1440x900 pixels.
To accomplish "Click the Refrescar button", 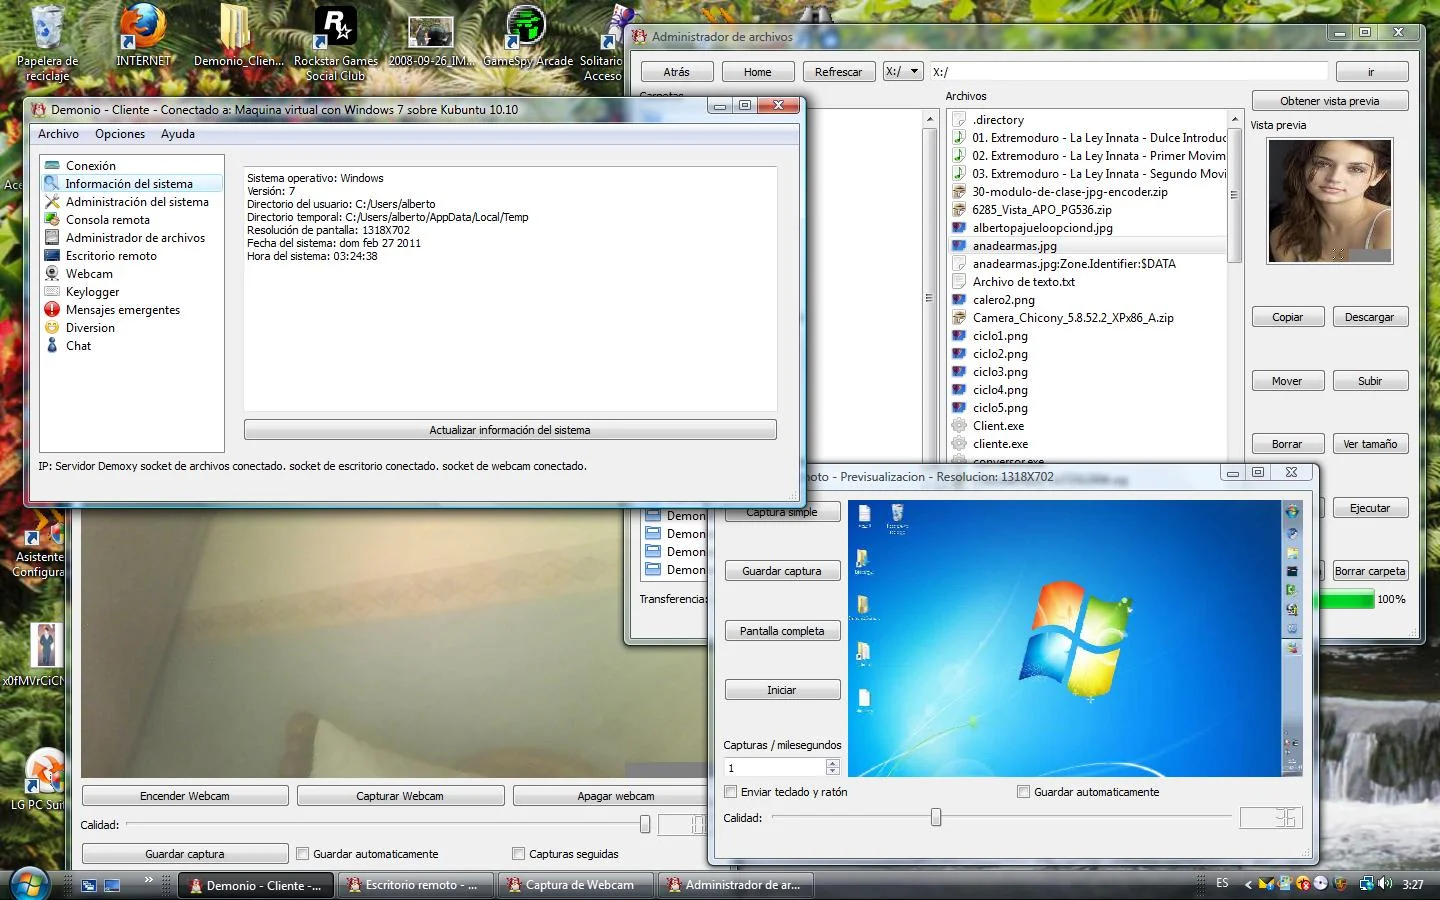I will coord(838,72).
